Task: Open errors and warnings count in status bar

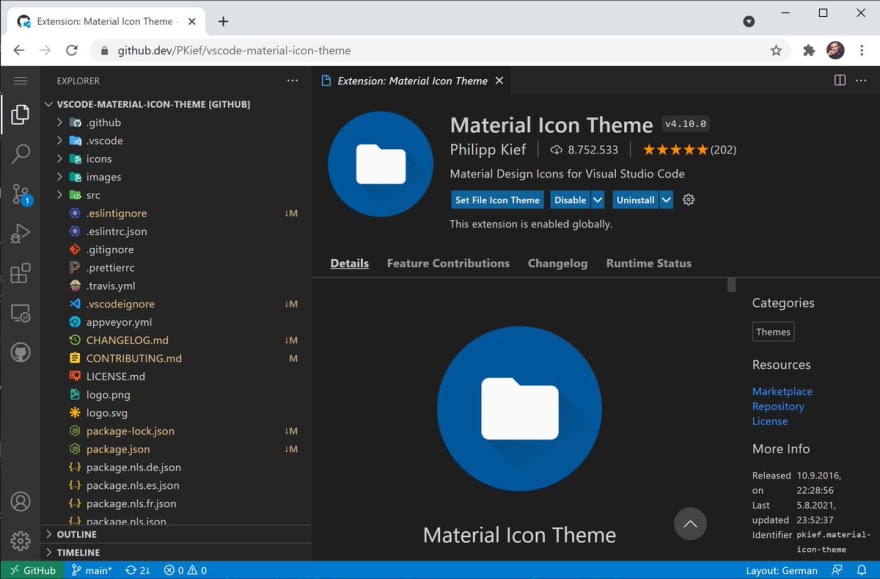Action: [x=185, y=570]
